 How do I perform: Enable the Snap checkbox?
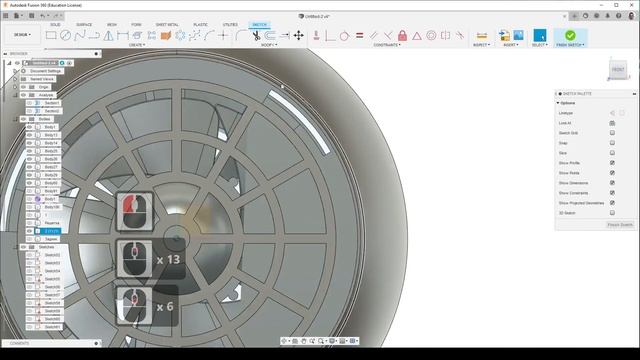point(612,143)
